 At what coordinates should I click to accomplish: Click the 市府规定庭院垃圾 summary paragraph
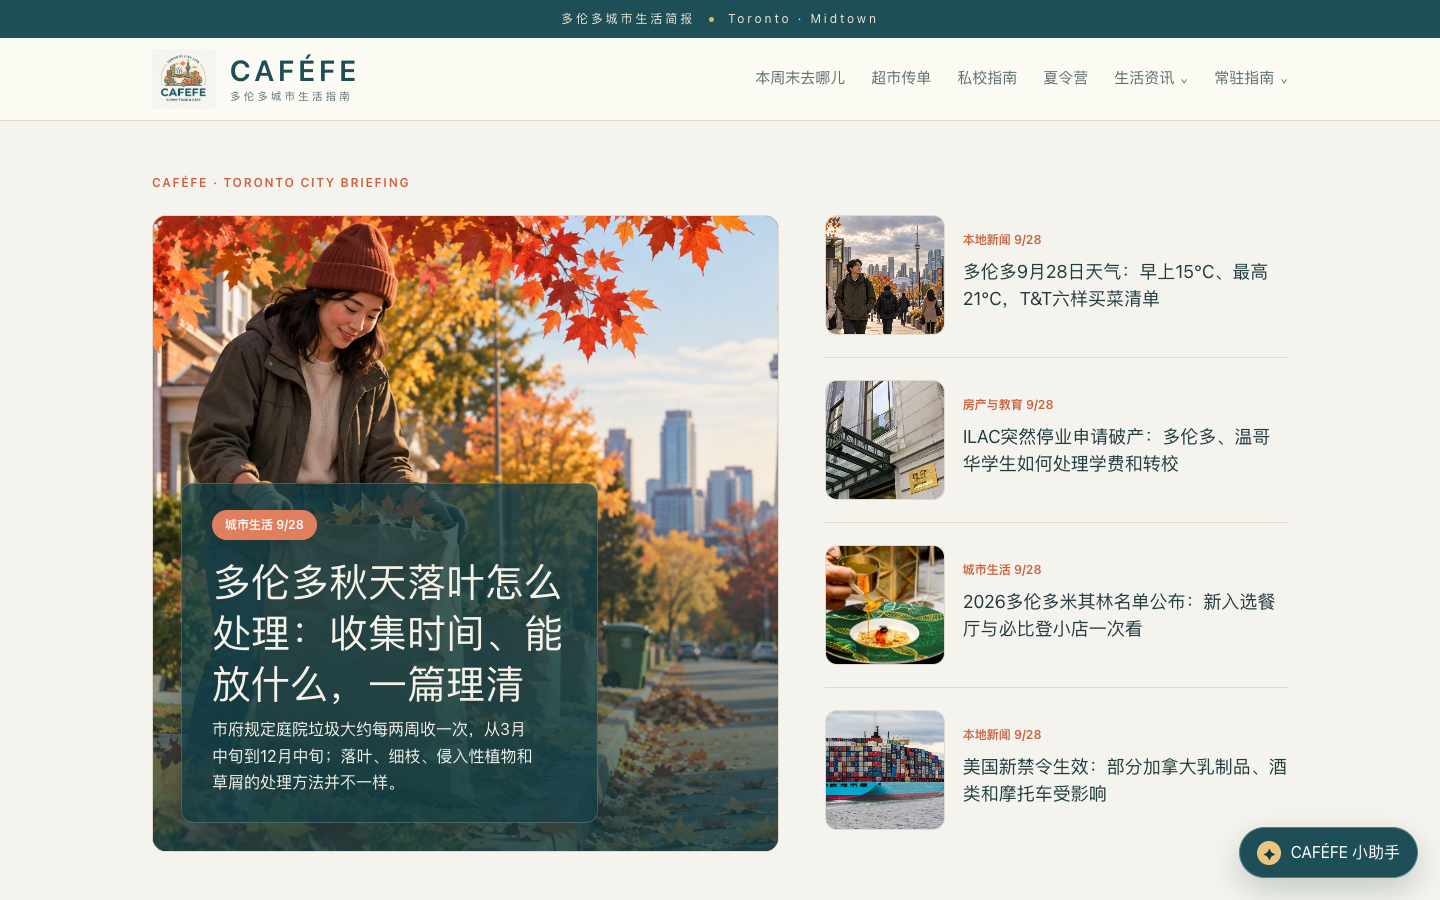pos(372,756)
